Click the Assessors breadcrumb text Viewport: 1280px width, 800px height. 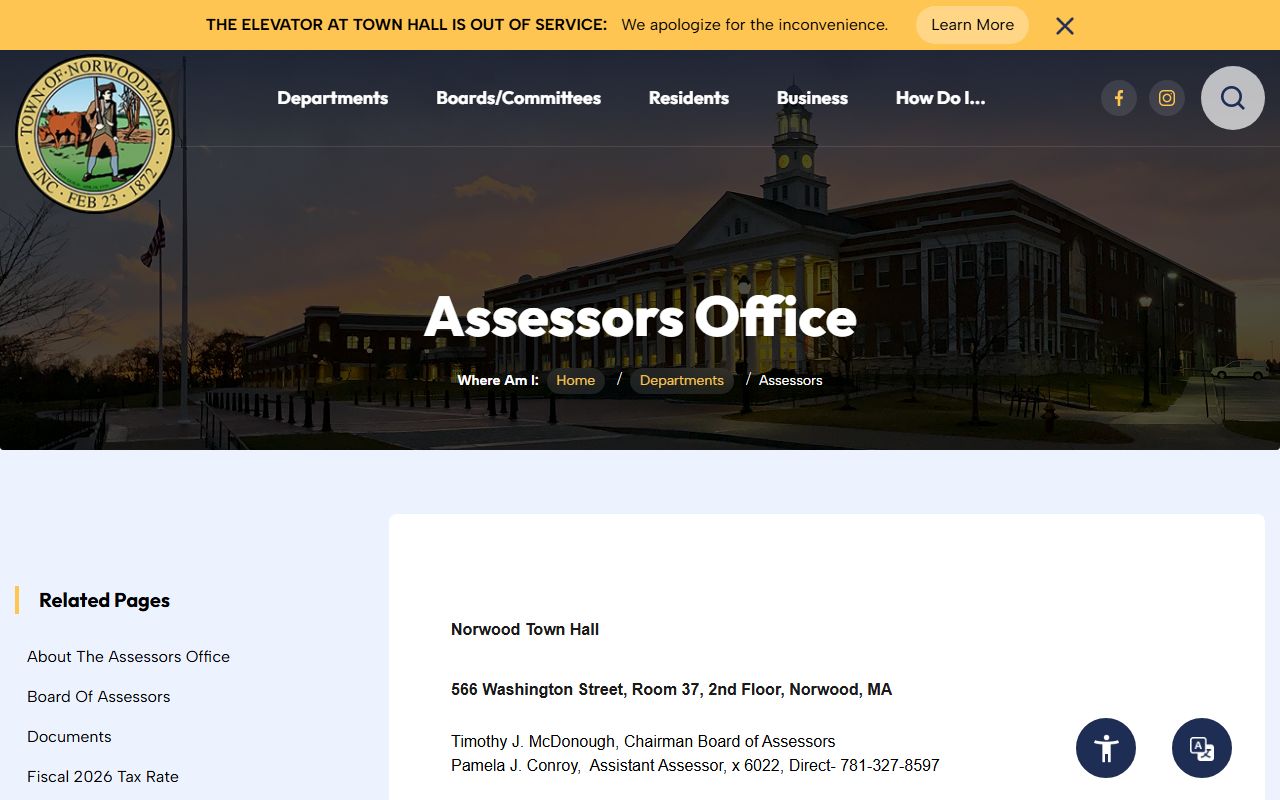click(790, 380)
